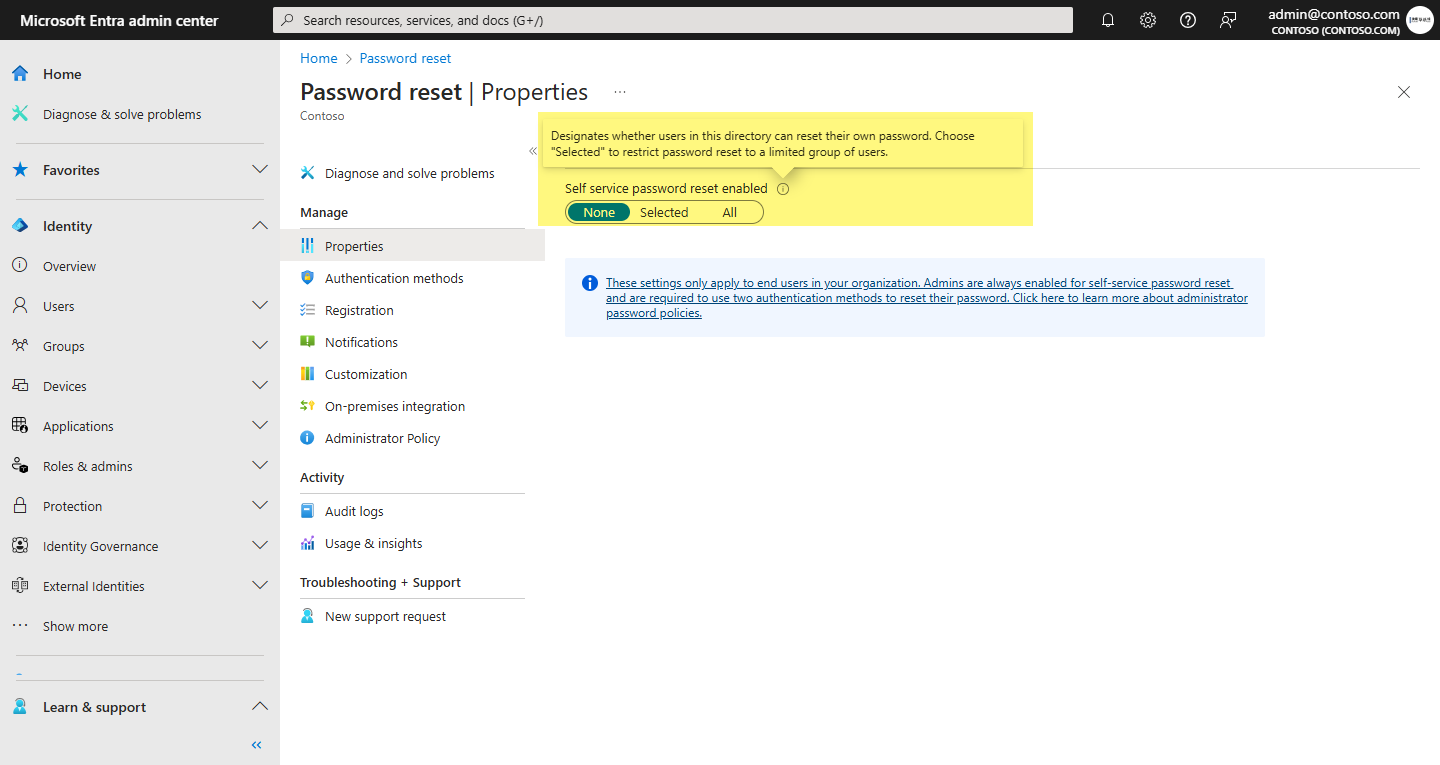Expand the Users chevron
This screenshot has height=765, width=1440.
[x=260, y=306]
